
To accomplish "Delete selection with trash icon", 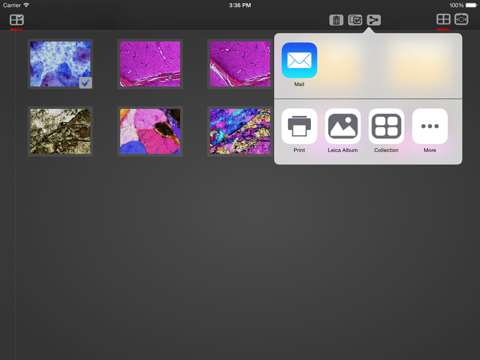I will pos(336,20).
